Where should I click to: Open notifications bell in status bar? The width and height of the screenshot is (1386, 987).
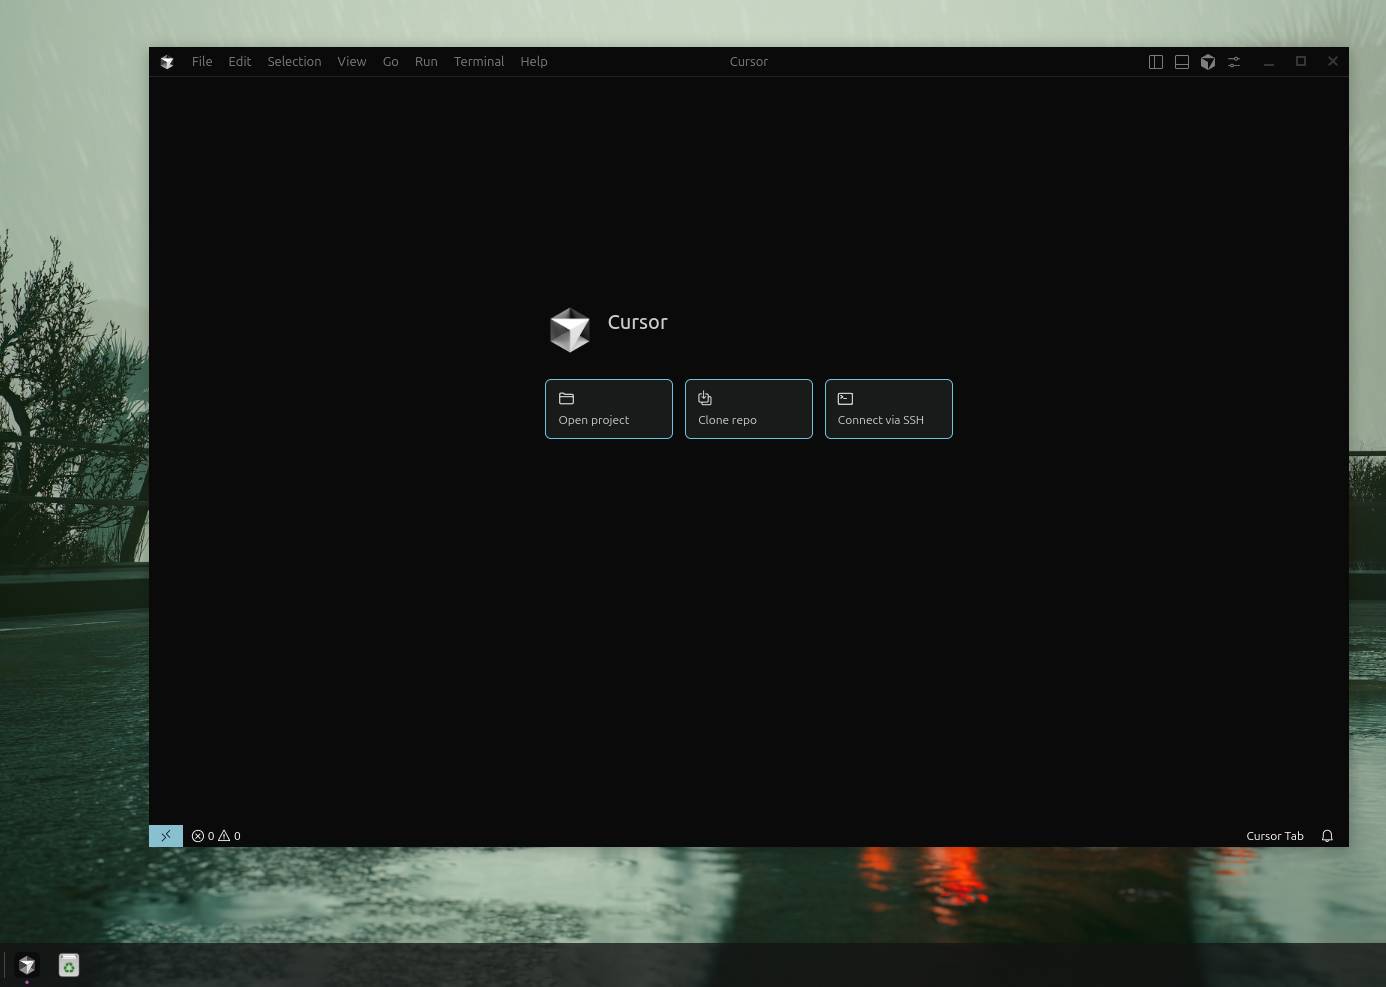pos(1327,836)
